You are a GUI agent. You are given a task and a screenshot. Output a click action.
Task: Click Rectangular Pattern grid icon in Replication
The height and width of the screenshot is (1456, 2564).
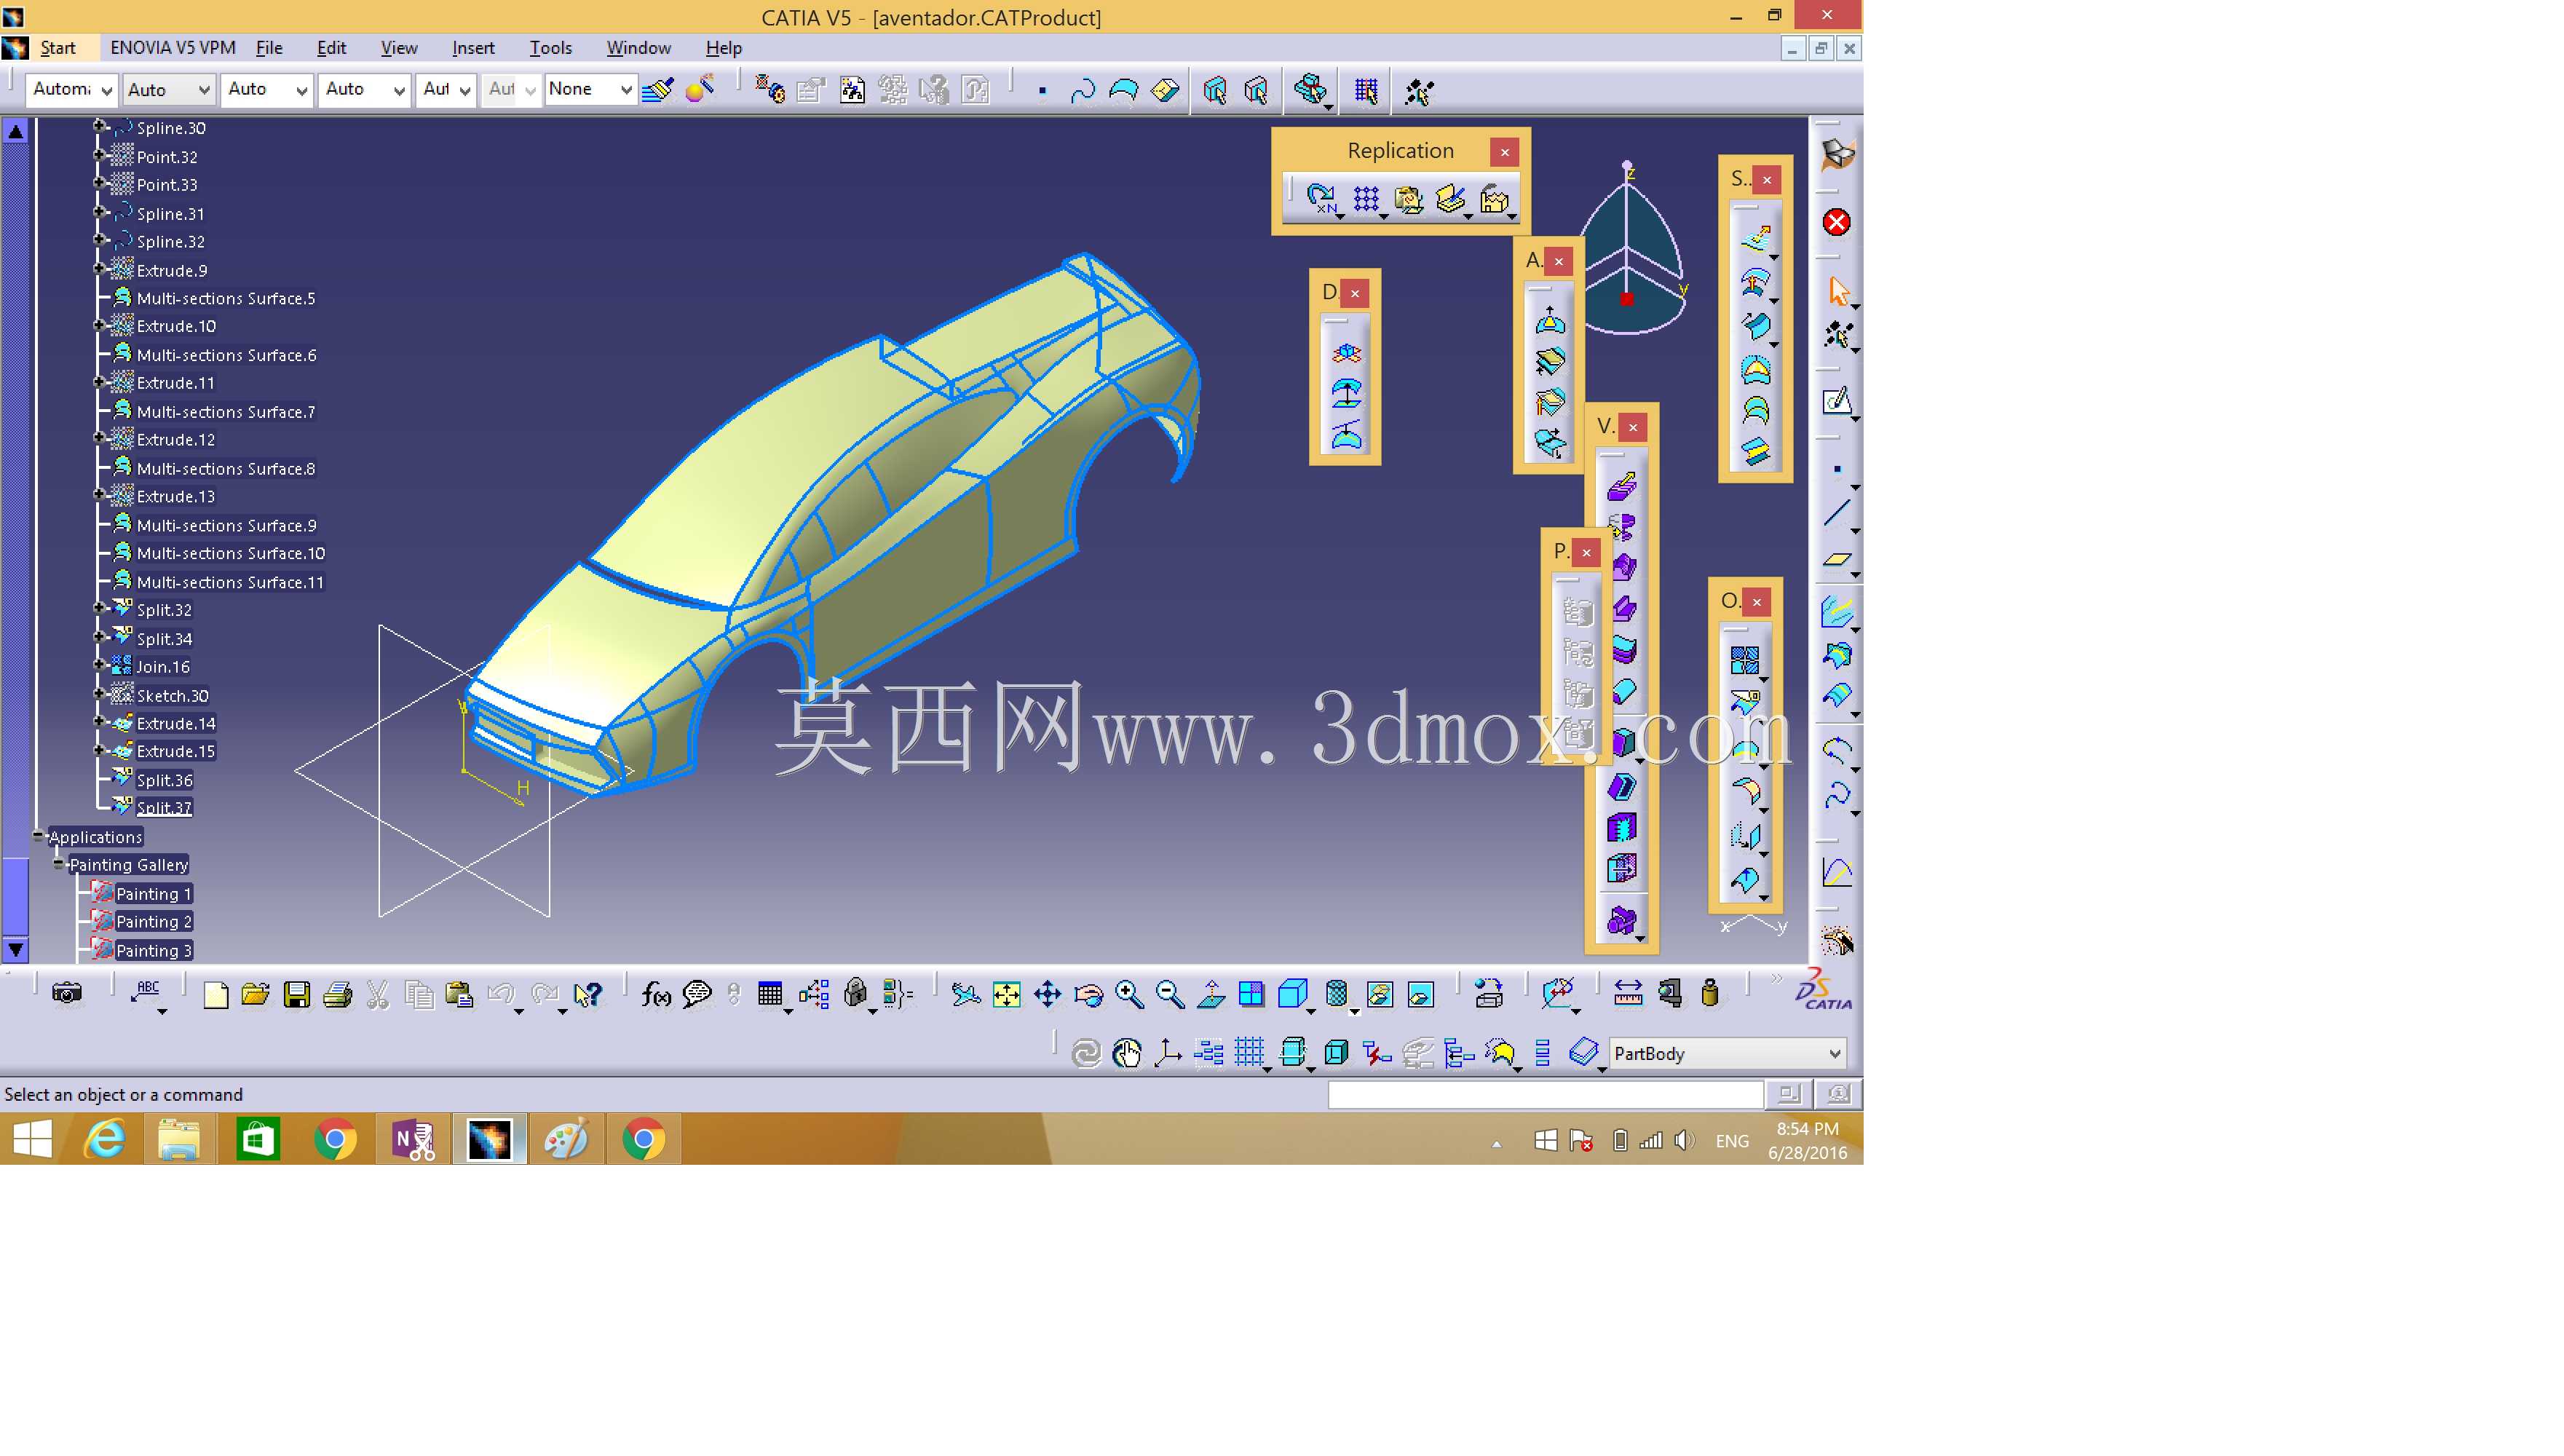(1366, 199)
